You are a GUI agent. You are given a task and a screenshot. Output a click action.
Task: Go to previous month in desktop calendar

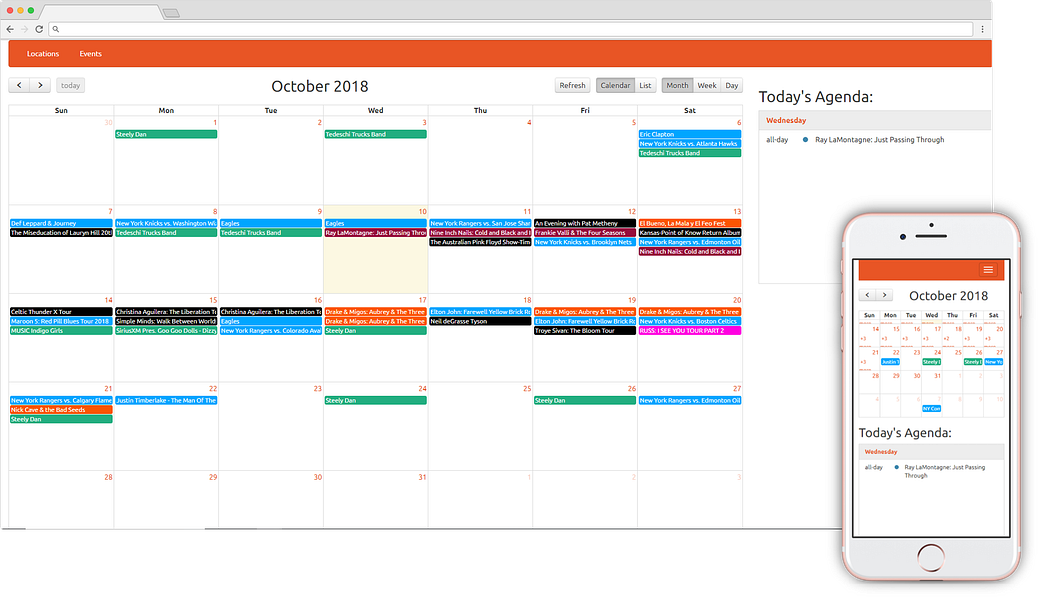[x=19, y=85]
